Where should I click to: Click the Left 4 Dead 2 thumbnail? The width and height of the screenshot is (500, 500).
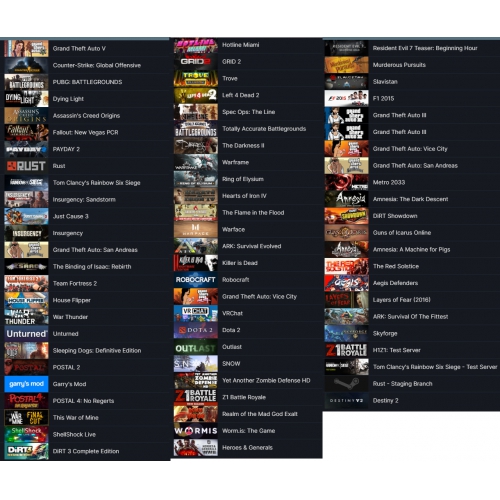(x=196, y=95)
